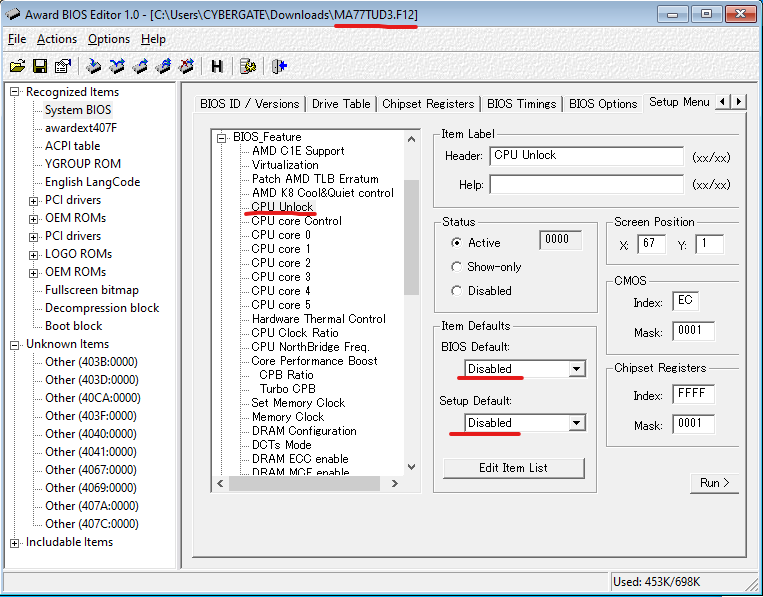Click the Chipset Registers Index field
The width and height of the screenshot is (763, 597).
pos(693,394)
